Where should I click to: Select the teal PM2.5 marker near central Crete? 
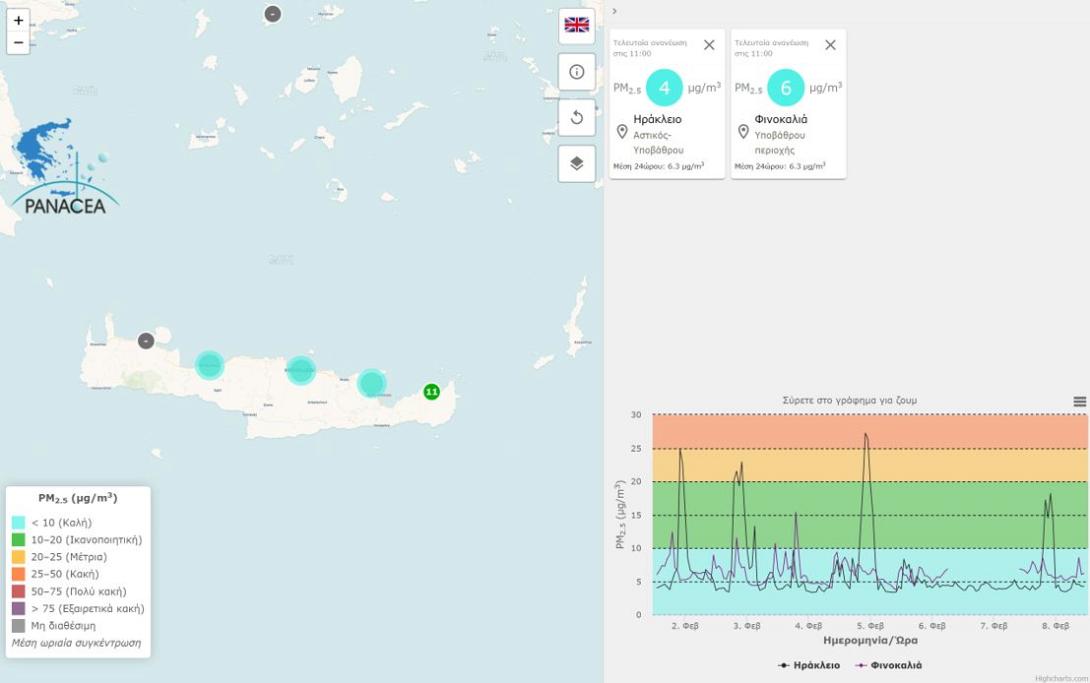[300, 369]
